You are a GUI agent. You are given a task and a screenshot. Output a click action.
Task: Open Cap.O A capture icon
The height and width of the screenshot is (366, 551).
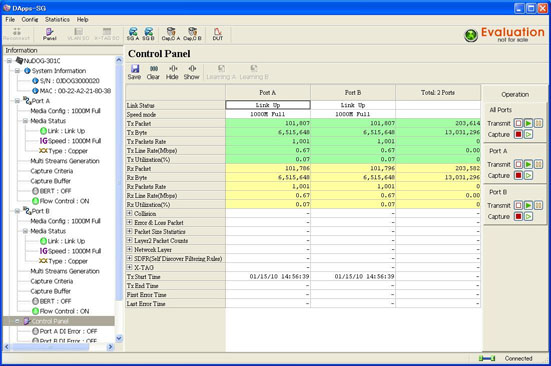tap(171, 34)
